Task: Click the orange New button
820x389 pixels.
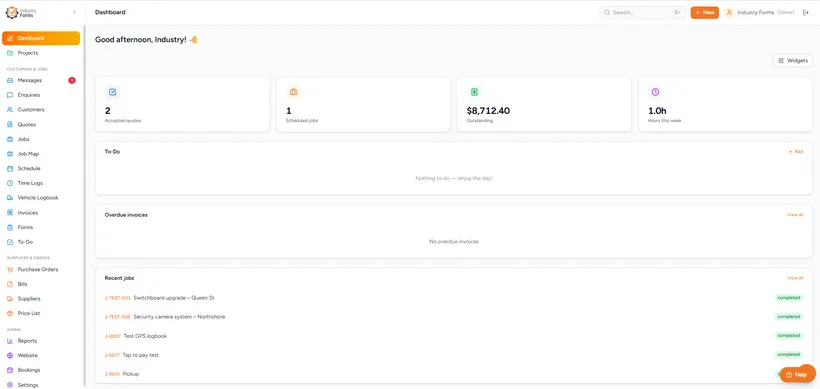Action: (x=704, y=13)
